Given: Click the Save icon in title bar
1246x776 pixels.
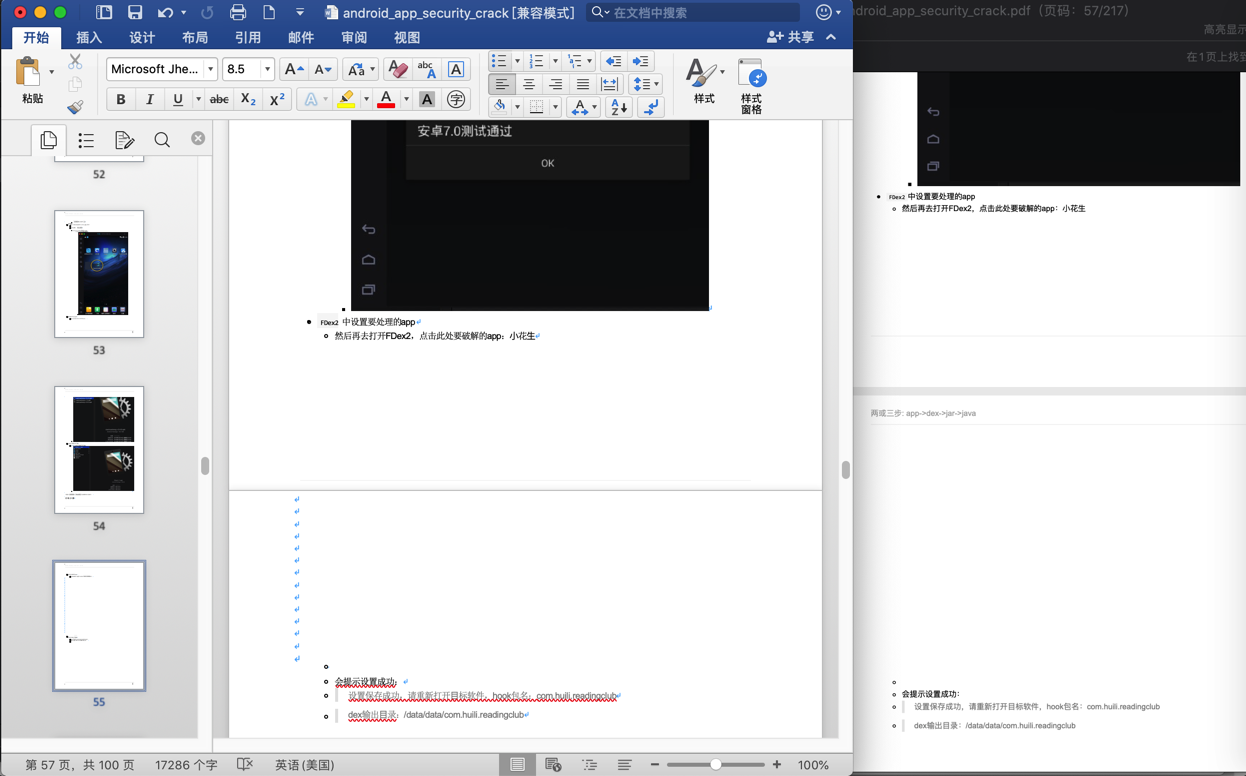Looking at the screenshot, I should 135,12.
